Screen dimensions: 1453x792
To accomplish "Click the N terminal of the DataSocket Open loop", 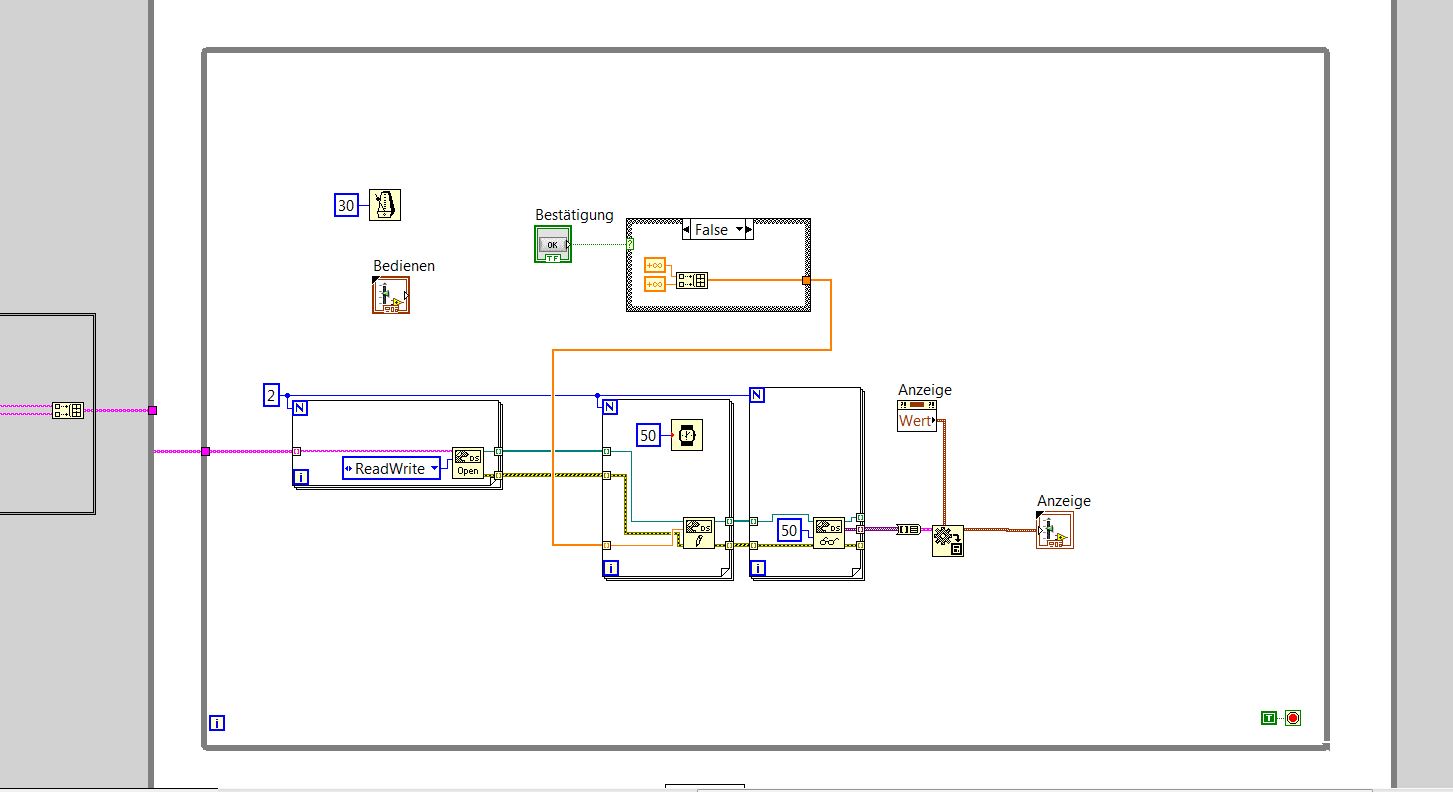I will pos(299,406).
